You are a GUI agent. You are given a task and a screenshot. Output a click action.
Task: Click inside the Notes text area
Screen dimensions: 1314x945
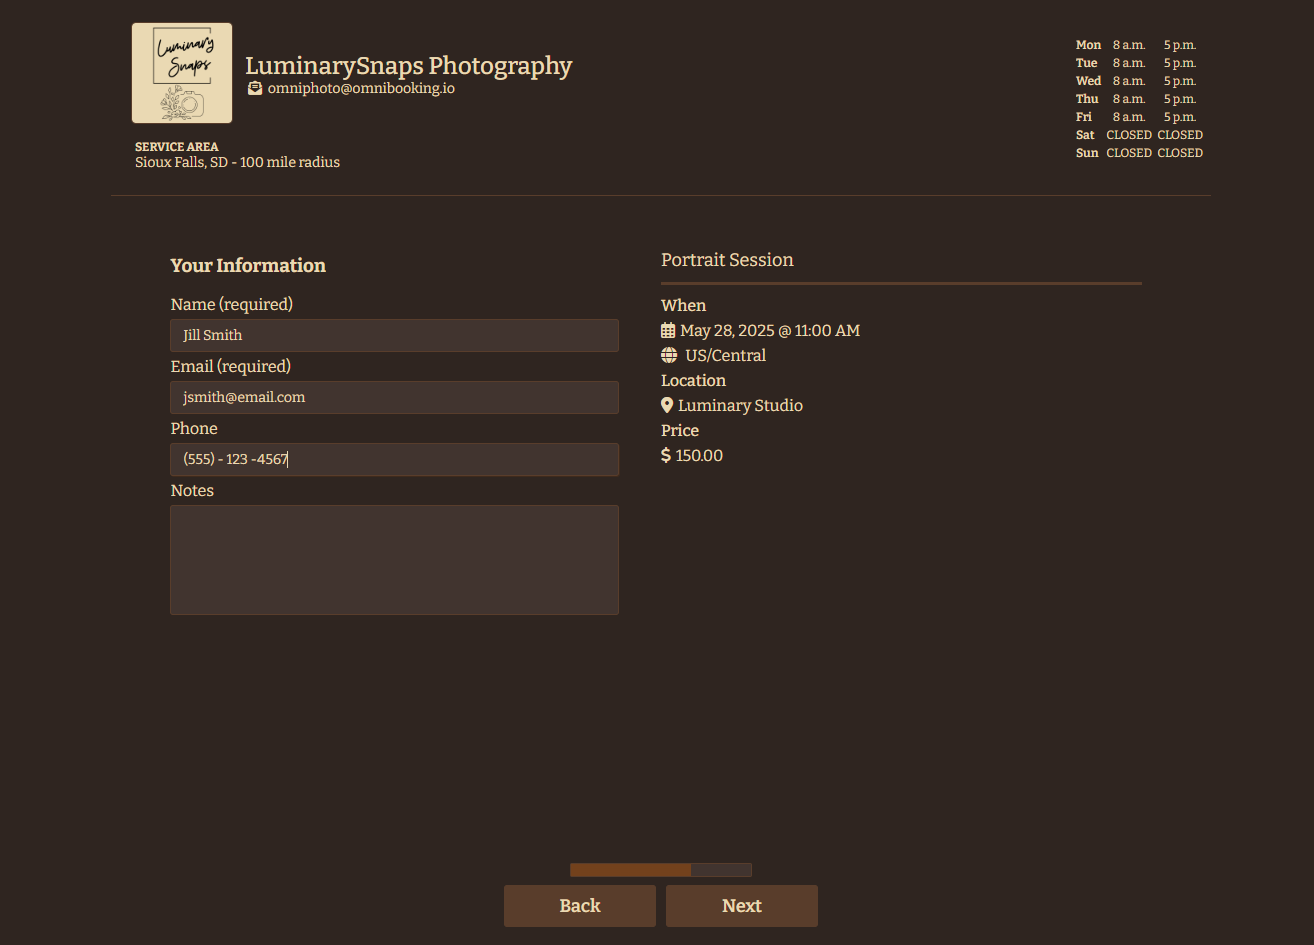click(394, 560)
